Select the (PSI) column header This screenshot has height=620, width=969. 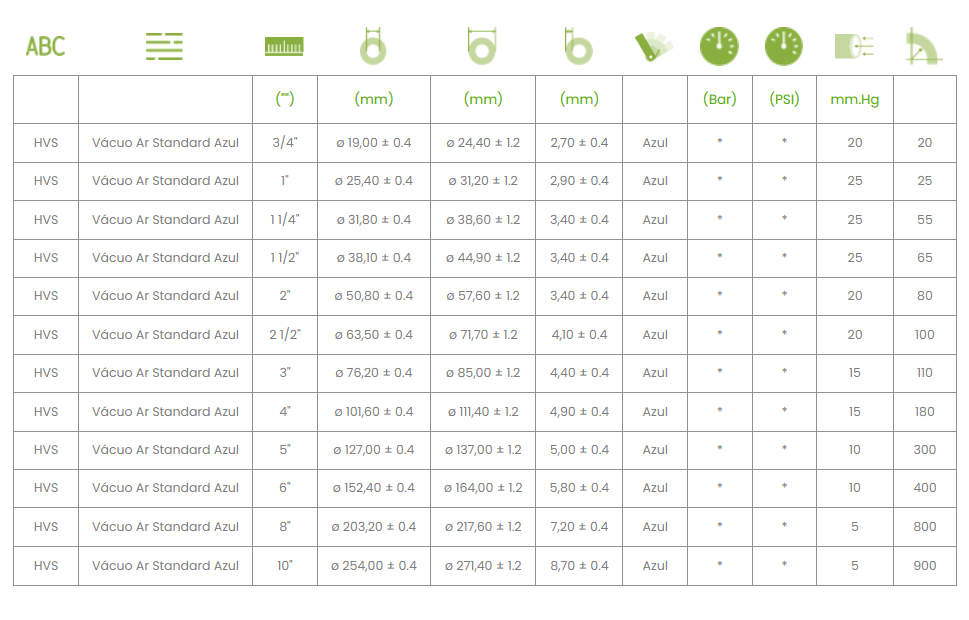click(x=784, y=100)
